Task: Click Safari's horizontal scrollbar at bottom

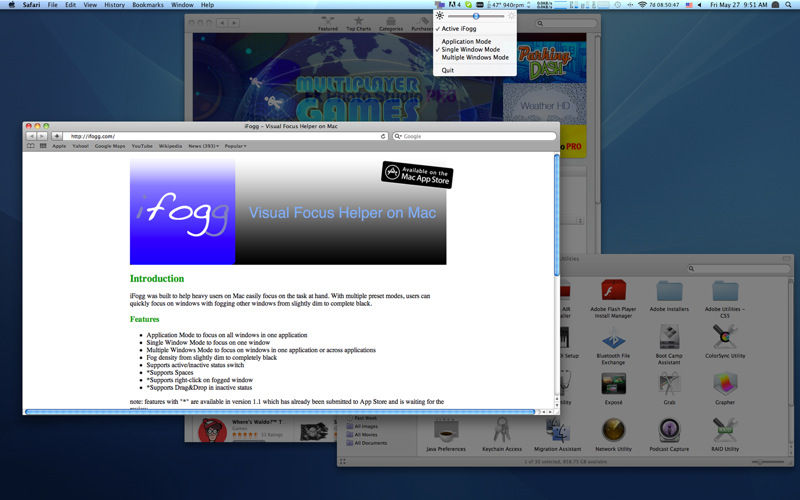Action: pos(280,411)
